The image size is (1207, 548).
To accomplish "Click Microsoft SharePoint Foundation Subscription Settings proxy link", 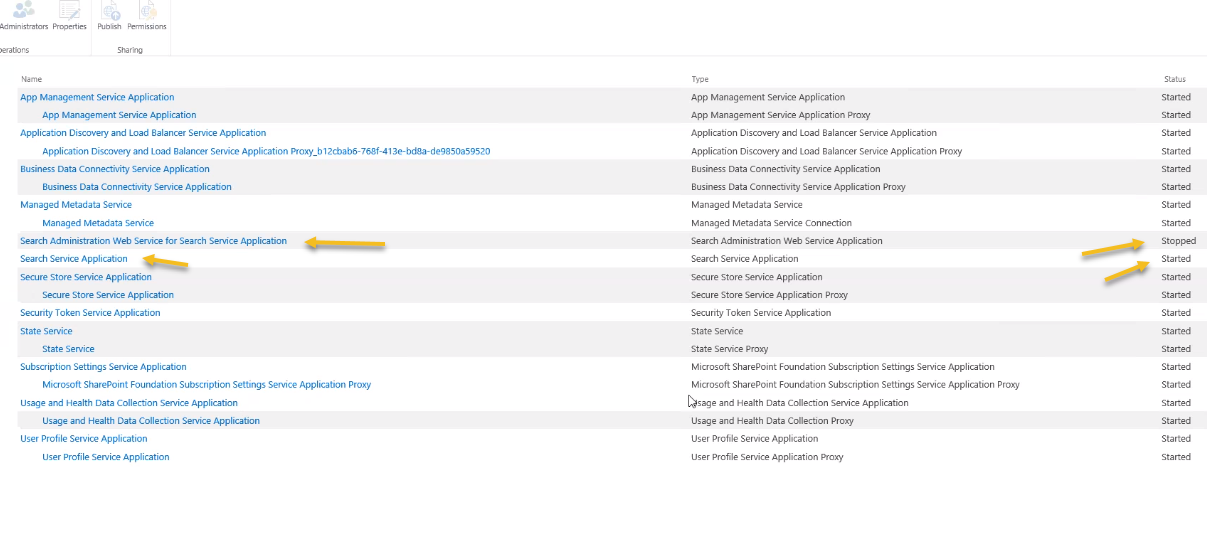I will 206,385.
